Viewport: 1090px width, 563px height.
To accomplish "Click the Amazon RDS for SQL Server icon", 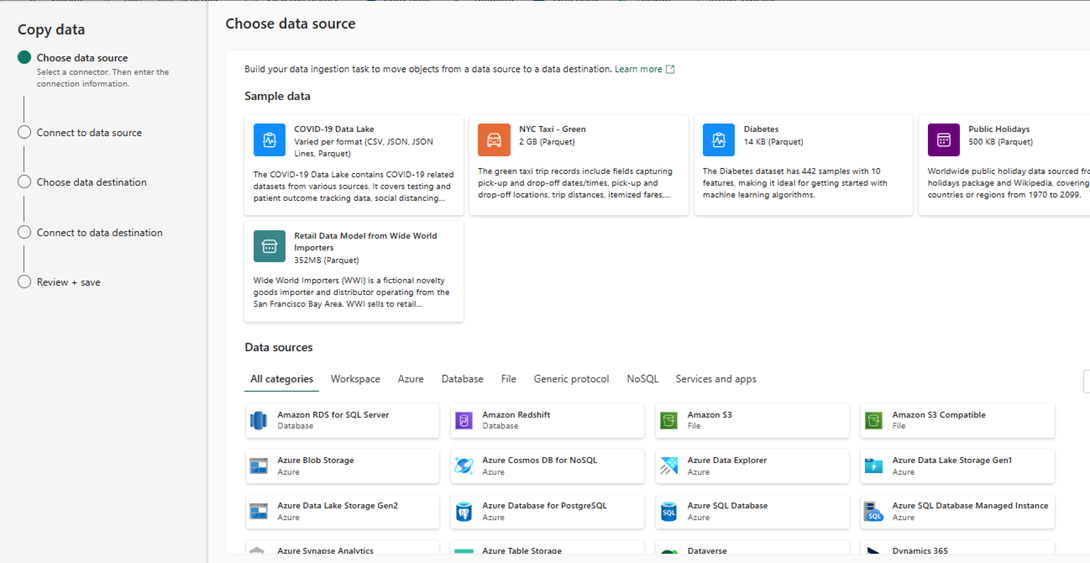I will [x=259, y=420].
